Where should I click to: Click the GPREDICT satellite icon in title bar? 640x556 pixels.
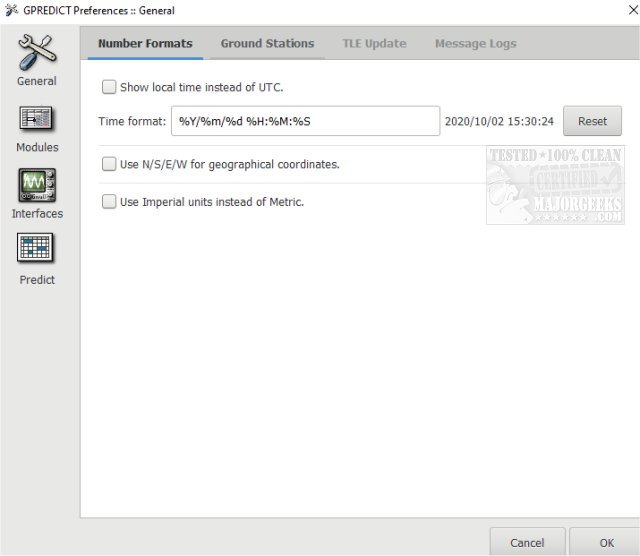pyautogui.click(x=11, y=10)
